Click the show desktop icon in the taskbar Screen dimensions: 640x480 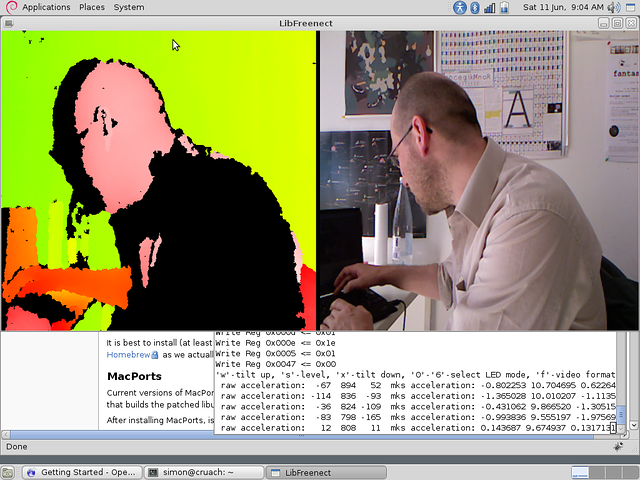7,472
